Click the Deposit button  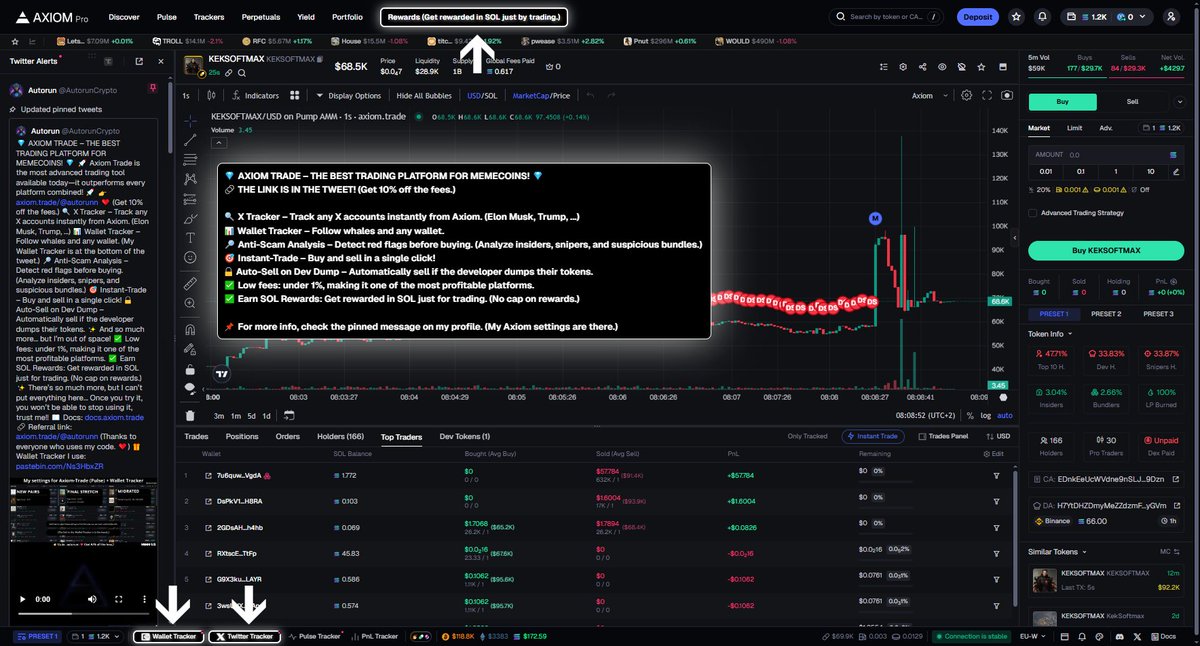click(x=977, y=17)
